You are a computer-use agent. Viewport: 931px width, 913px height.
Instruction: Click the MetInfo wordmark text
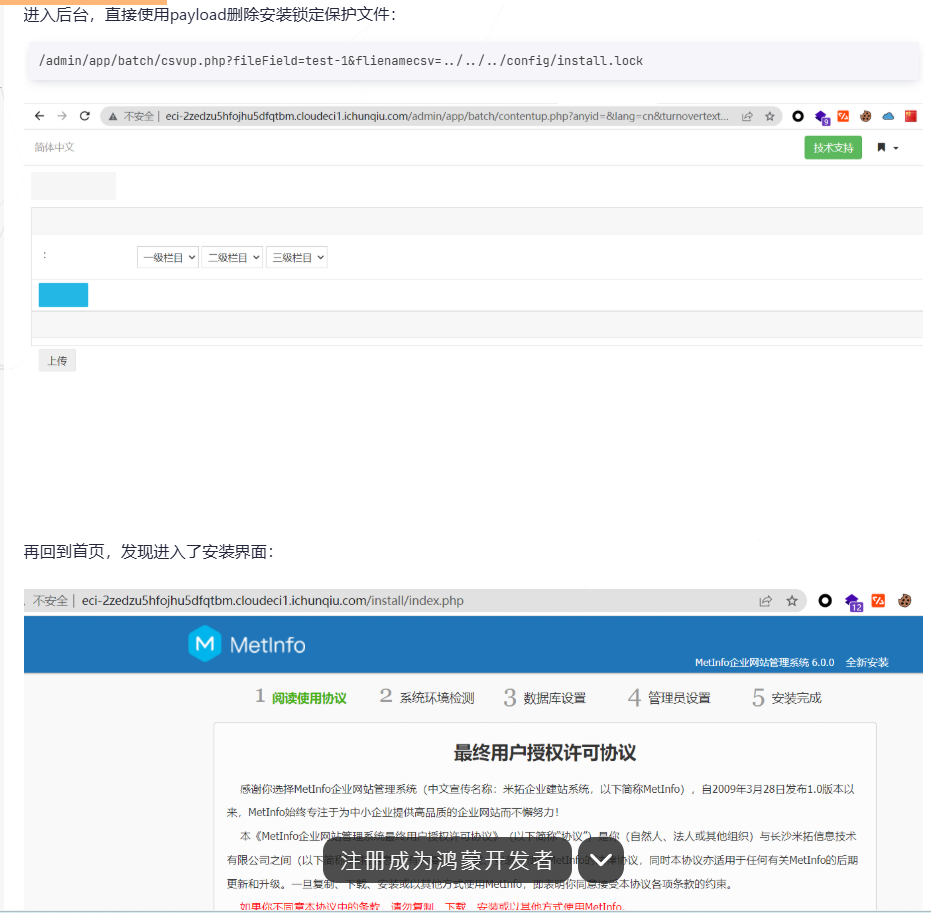(268, 645)
